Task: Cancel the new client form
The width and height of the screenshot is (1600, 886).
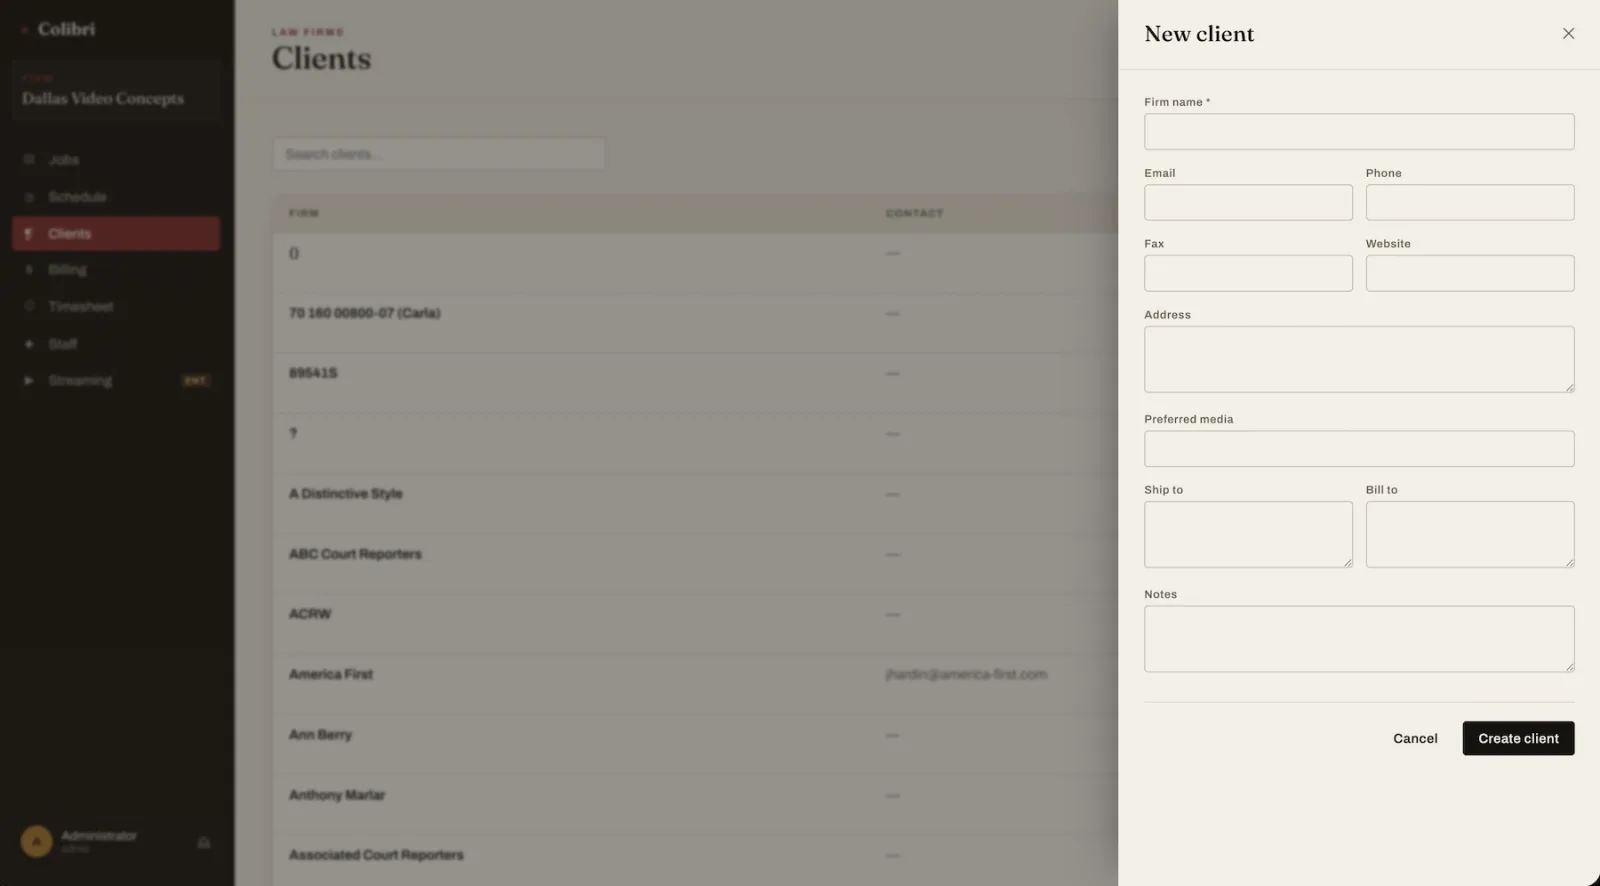Action: [1415, 738]
